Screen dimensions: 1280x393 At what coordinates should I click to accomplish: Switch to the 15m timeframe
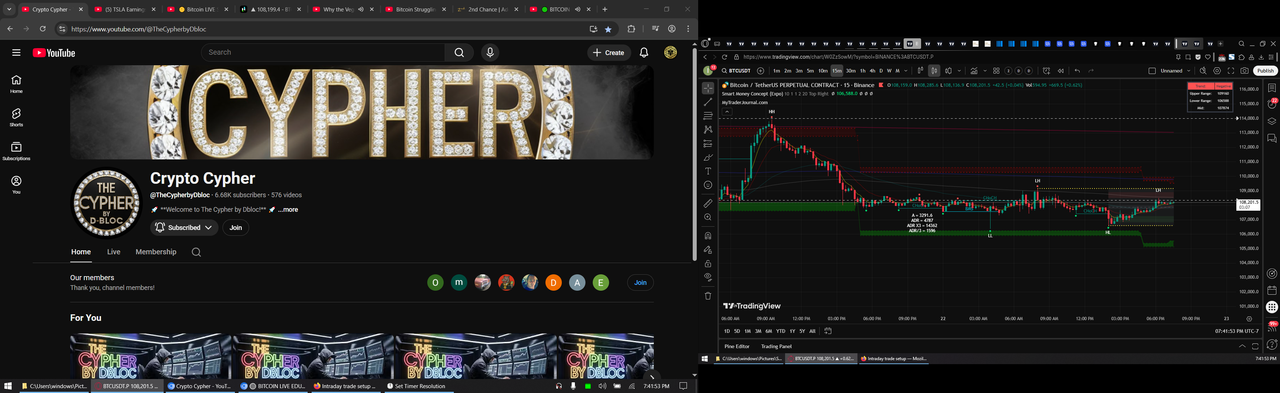click(x=836, y=71)
